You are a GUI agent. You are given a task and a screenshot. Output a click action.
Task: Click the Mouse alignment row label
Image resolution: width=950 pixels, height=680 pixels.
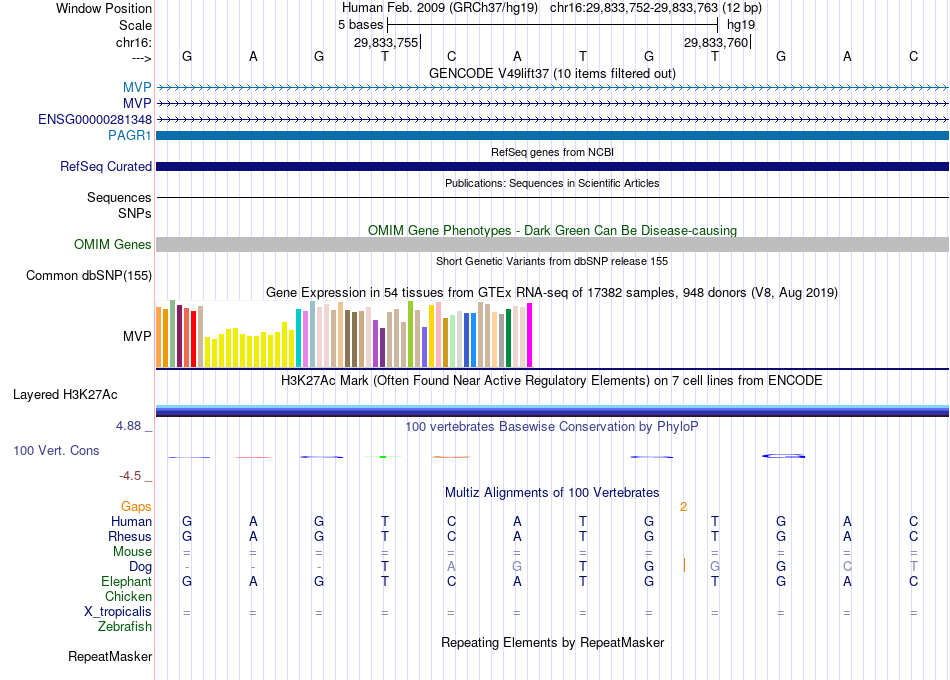[x=132, y=552]
